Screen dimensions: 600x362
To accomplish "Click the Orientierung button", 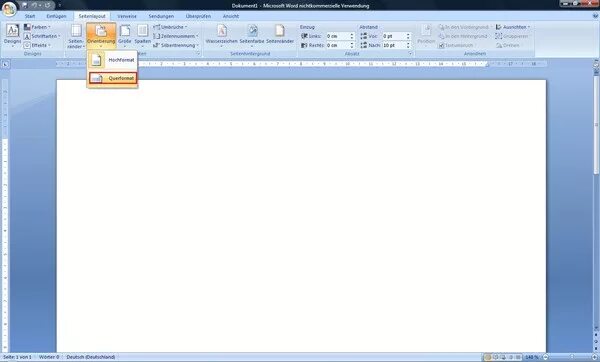I will (101, 35).
